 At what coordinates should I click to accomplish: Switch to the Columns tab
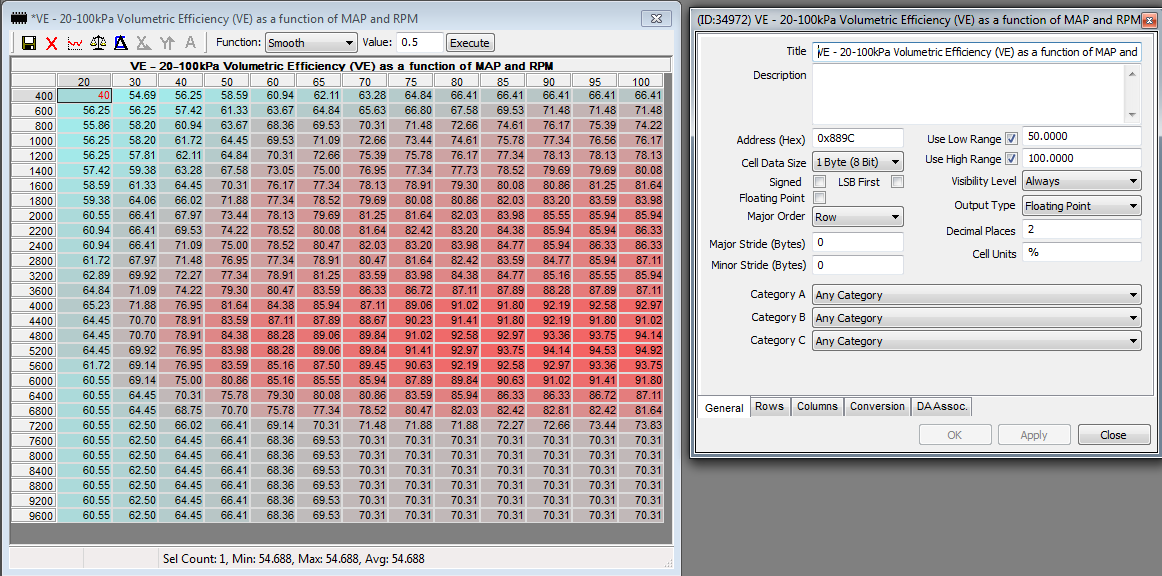pyautogui.click(x=817, y=406)
